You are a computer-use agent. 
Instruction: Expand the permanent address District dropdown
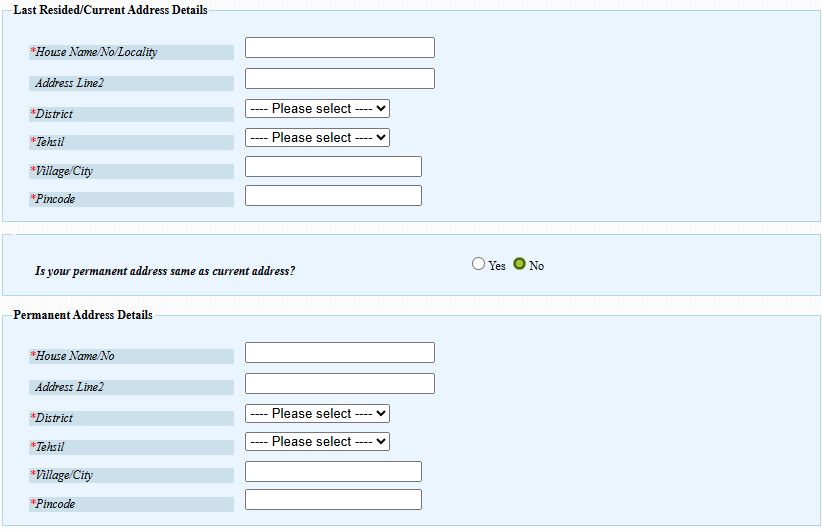point(317,413)
